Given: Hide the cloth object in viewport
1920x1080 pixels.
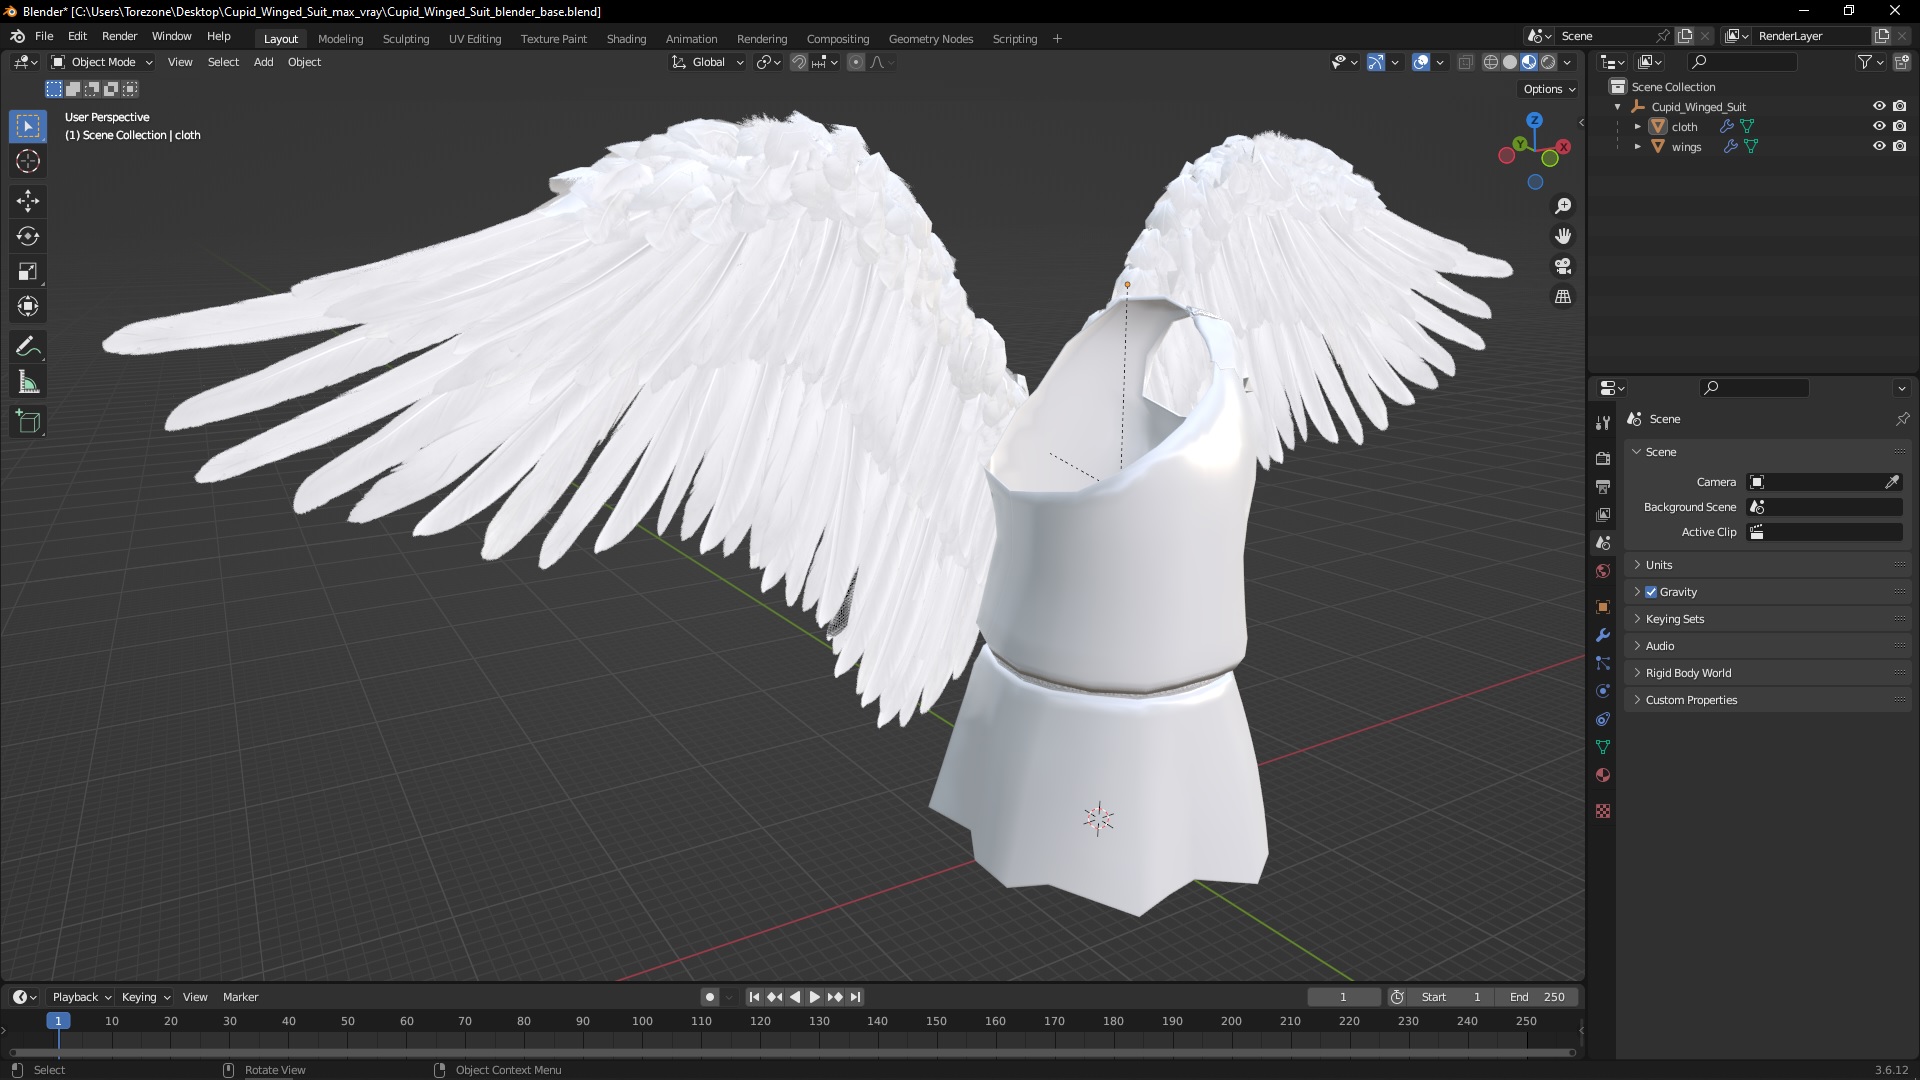Looking at the screenshot, I should point(1879,126).
